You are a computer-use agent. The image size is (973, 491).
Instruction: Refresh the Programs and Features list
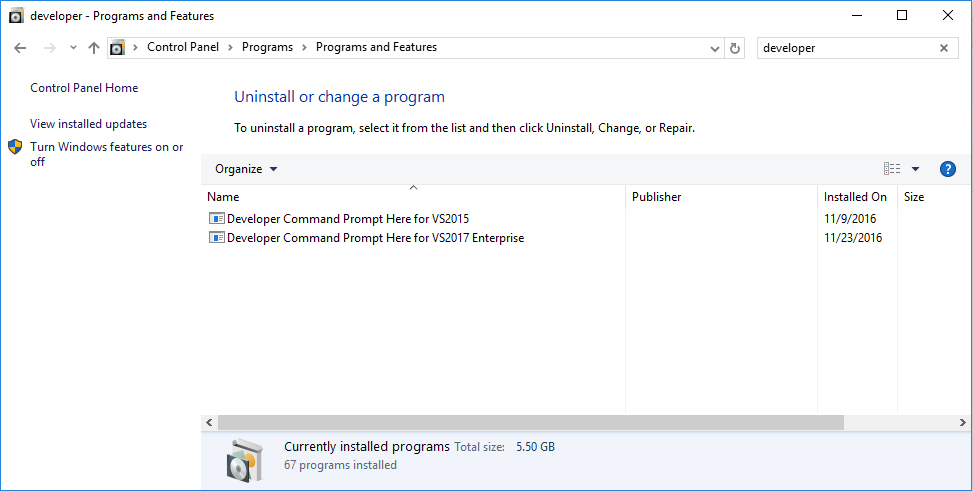click(x=735, y=48)
